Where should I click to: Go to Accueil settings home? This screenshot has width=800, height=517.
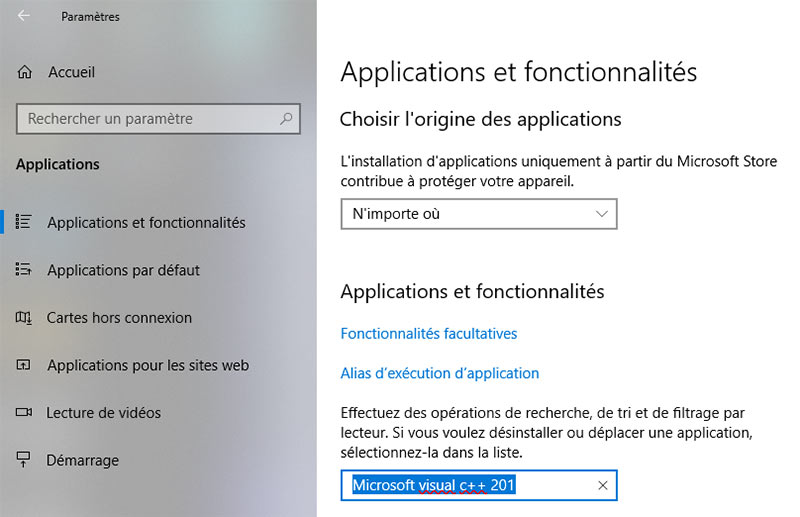[70, 72]
